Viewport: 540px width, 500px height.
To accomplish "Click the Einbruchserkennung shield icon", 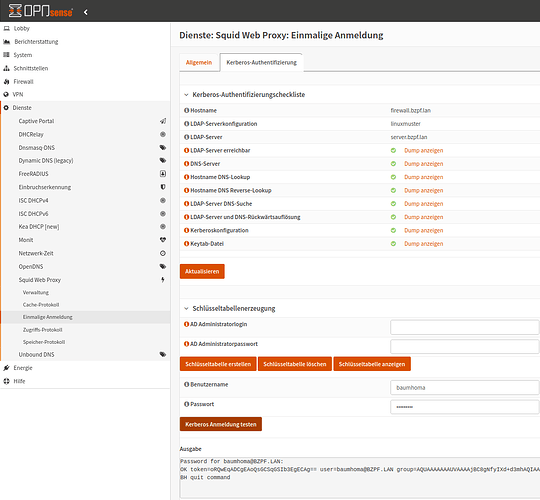I will (163, 187).
